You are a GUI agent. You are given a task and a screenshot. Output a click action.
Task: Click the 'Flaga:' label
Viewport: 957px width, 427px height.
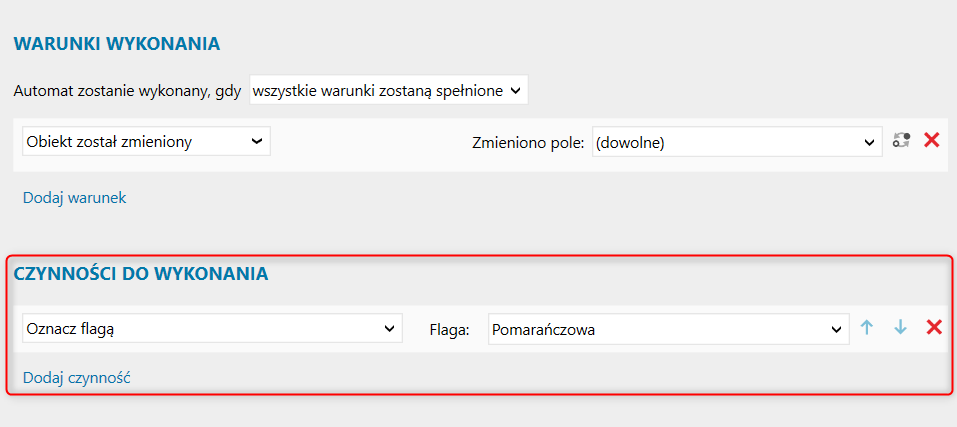pyautogui.click(x=450, y=330)
